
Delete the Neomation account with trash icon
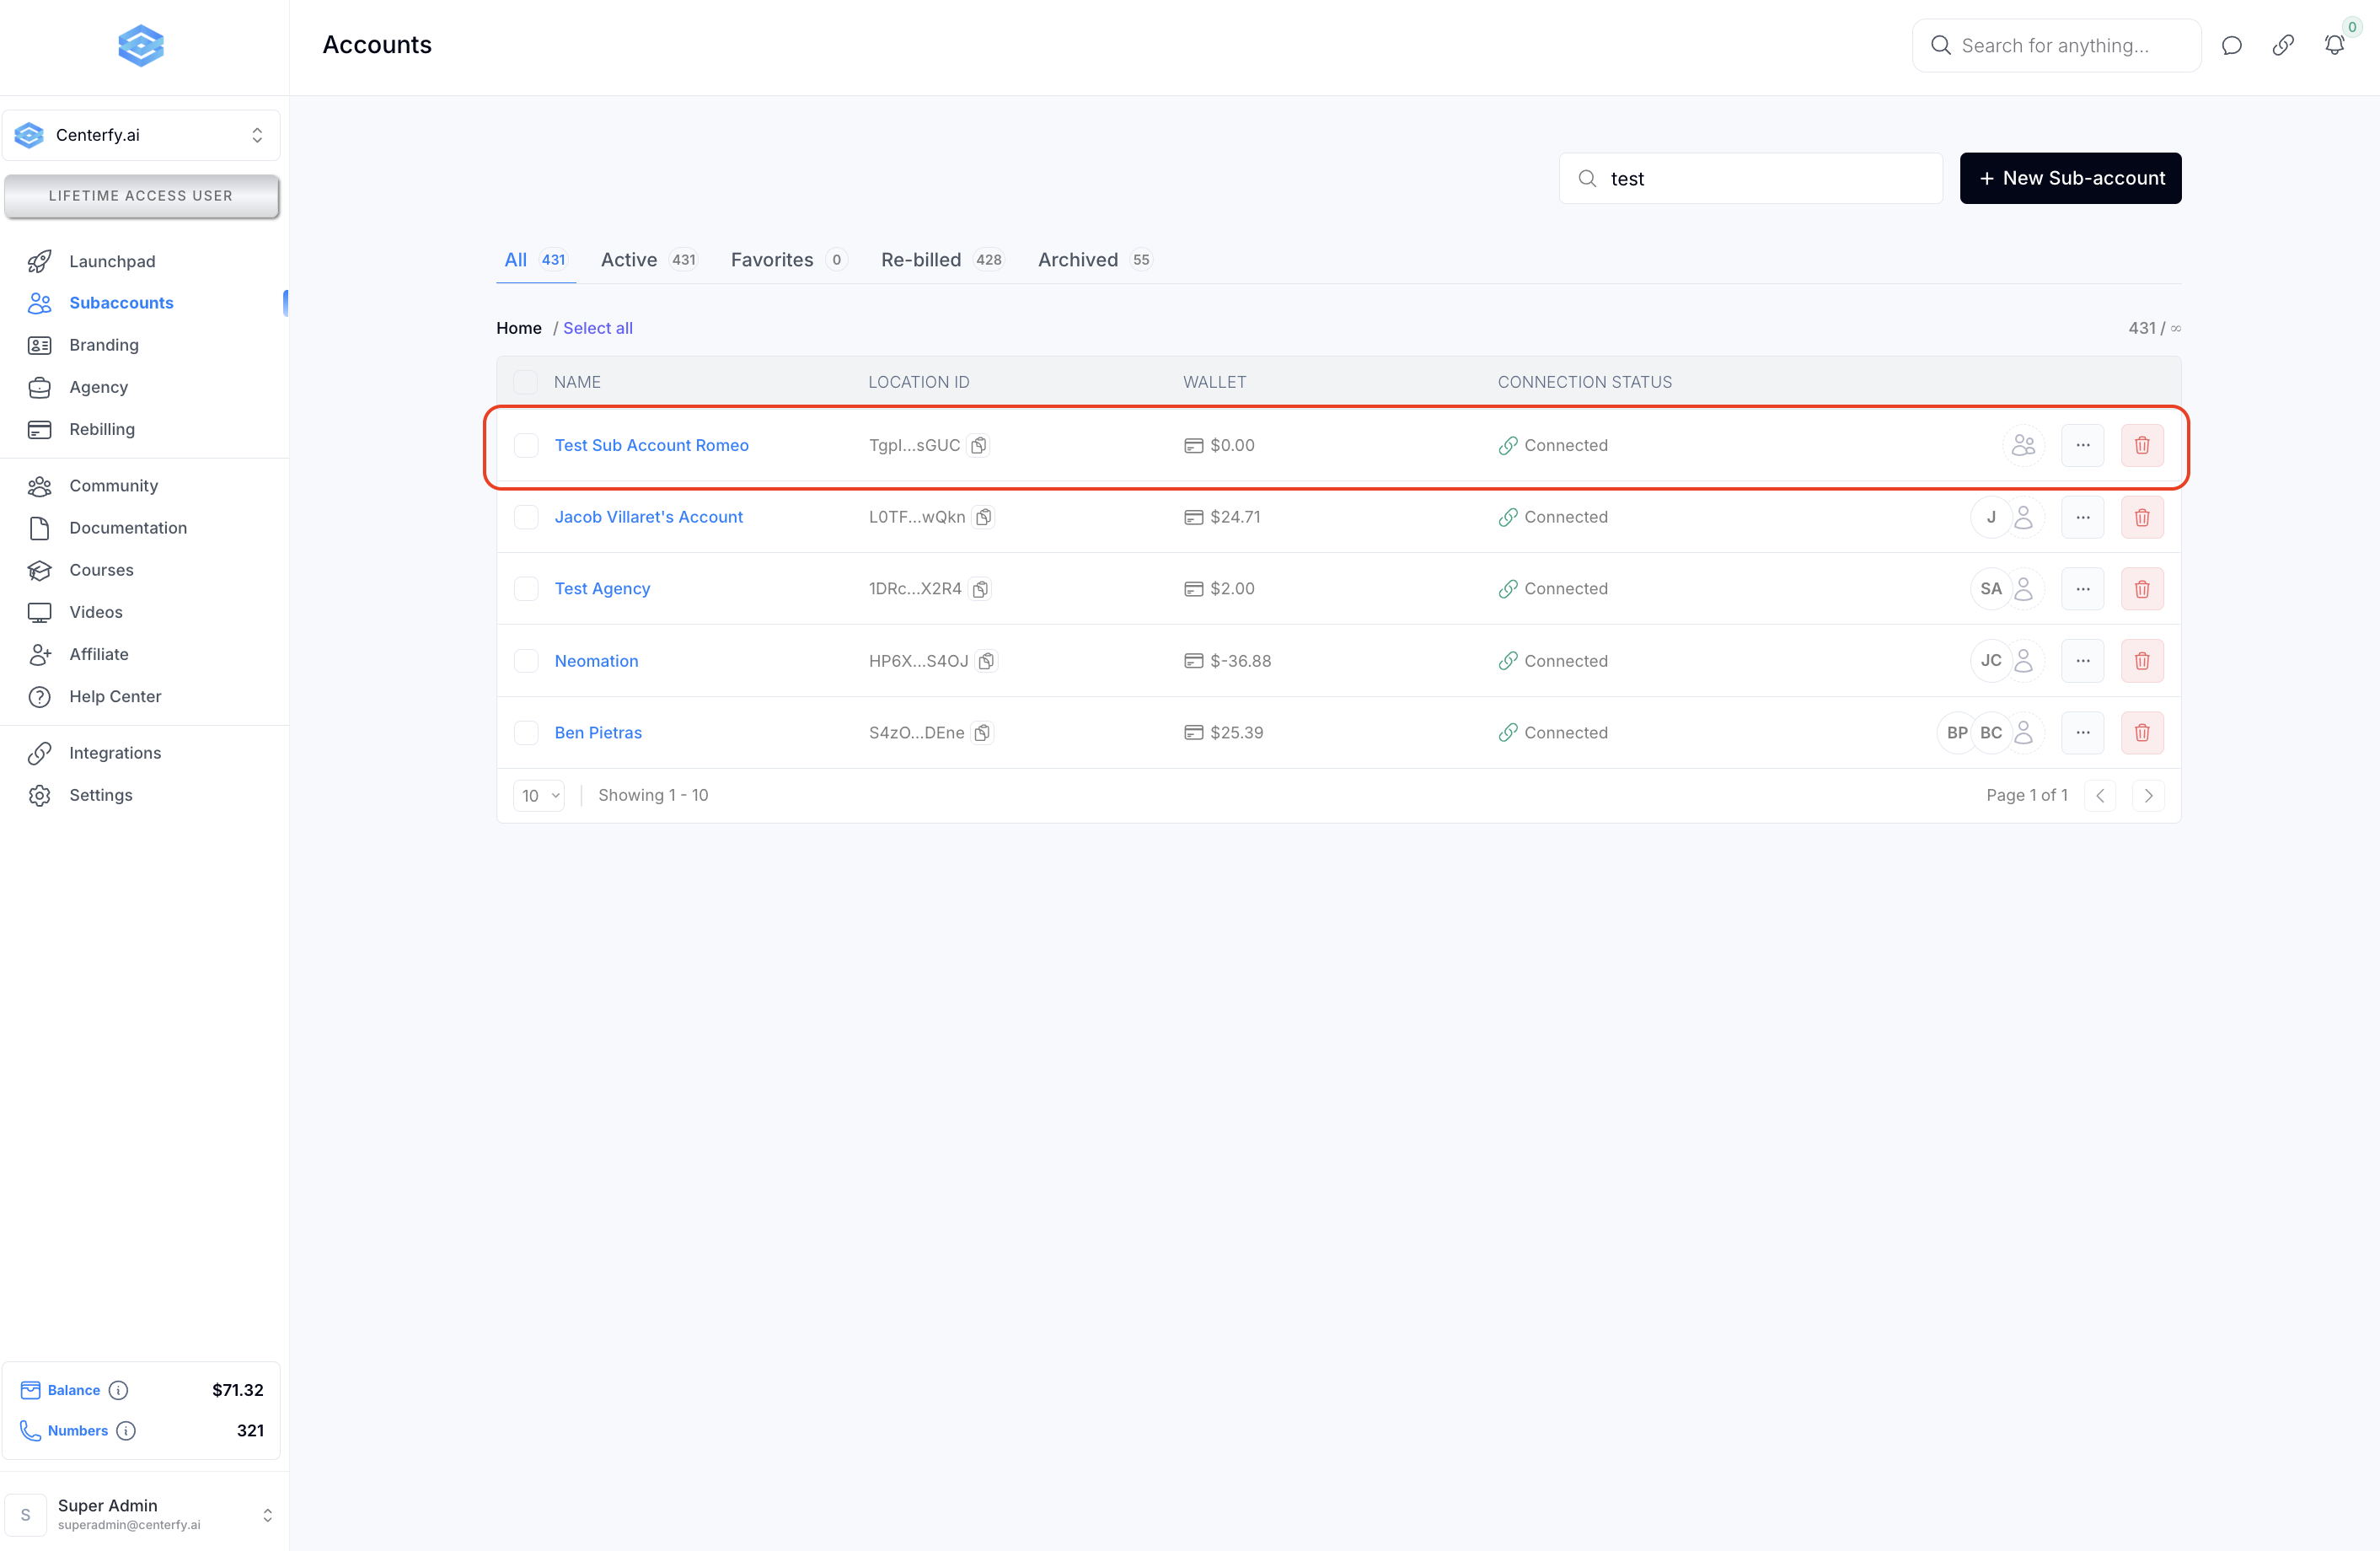(x=2141, y=661)
